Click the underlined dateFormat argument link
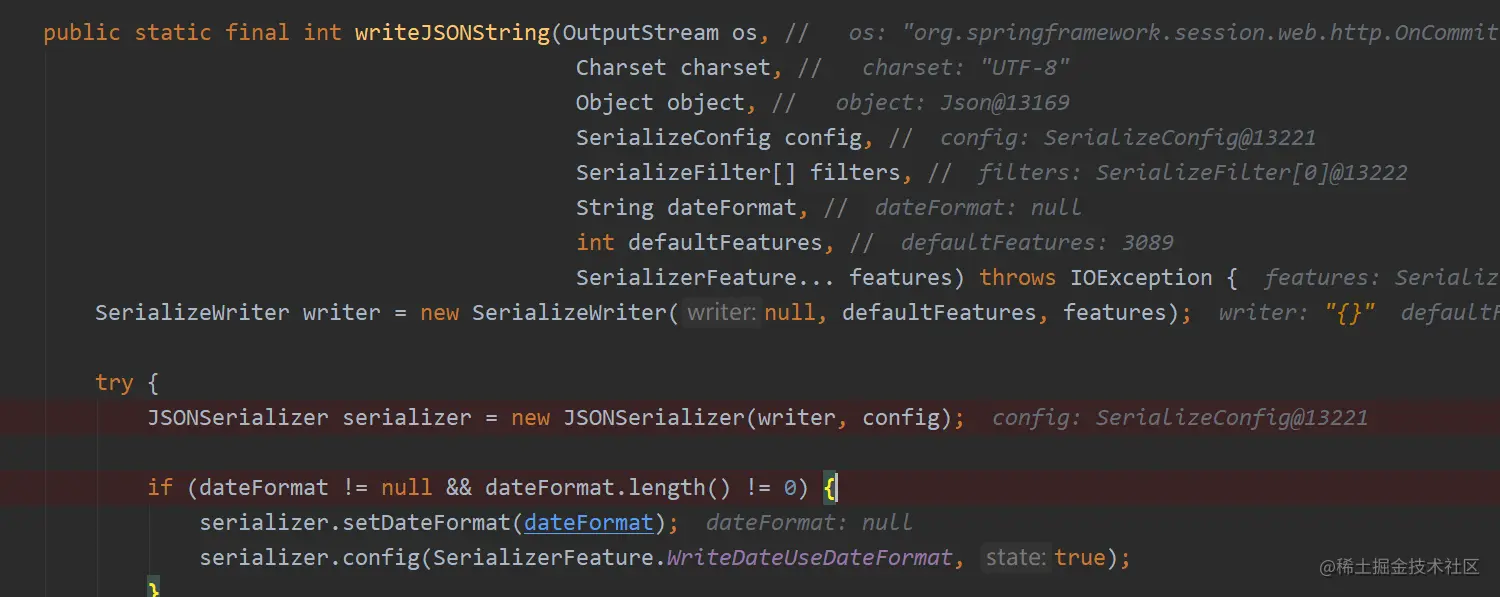The height and width of the screenshot is (597, 1500). tap(589, 523)
